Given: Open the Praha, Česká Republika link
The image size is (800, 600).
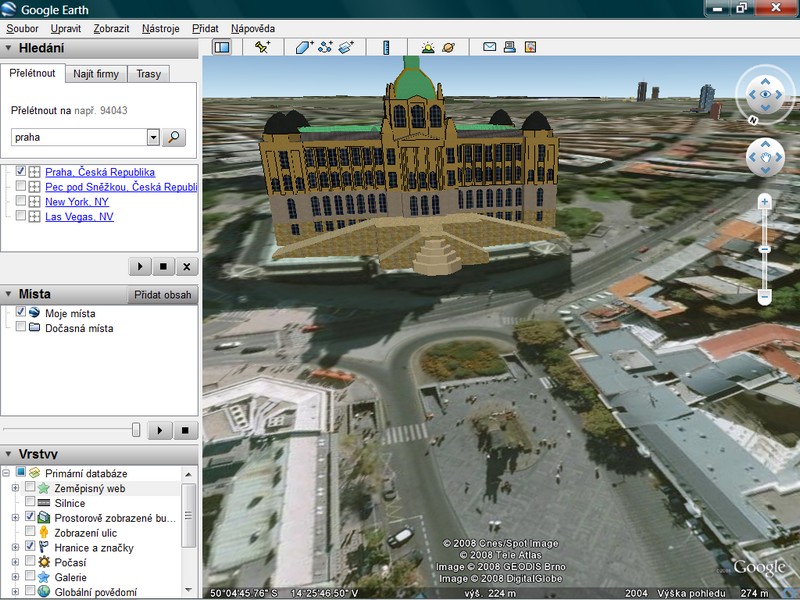Looking at the screenshot, I should tap(100, 172).
